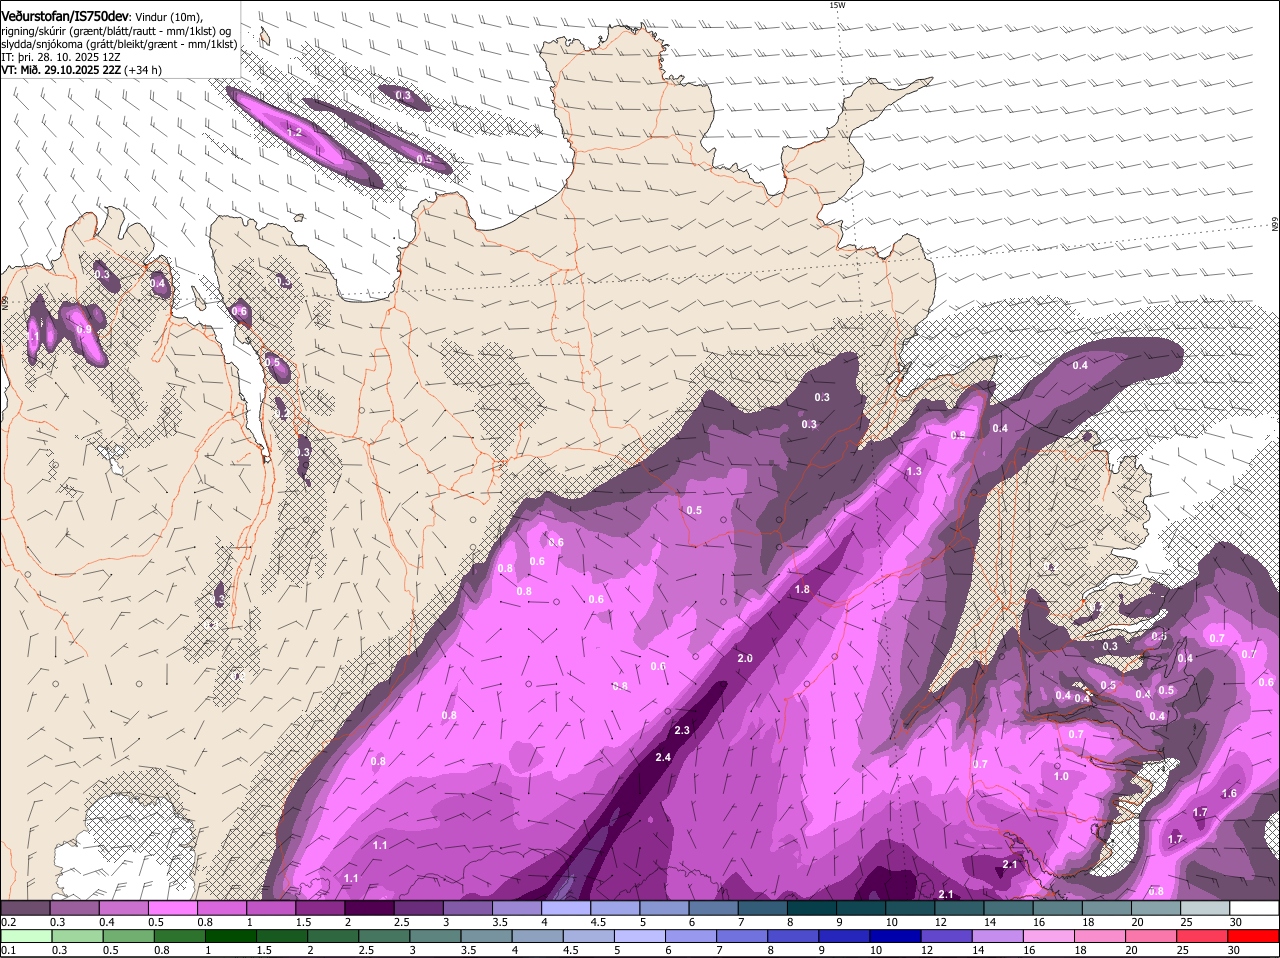Pick the pale grey top-row swatch labeled 25
The height and width of the screenshot is (958, 1280).
[1205, 908]
